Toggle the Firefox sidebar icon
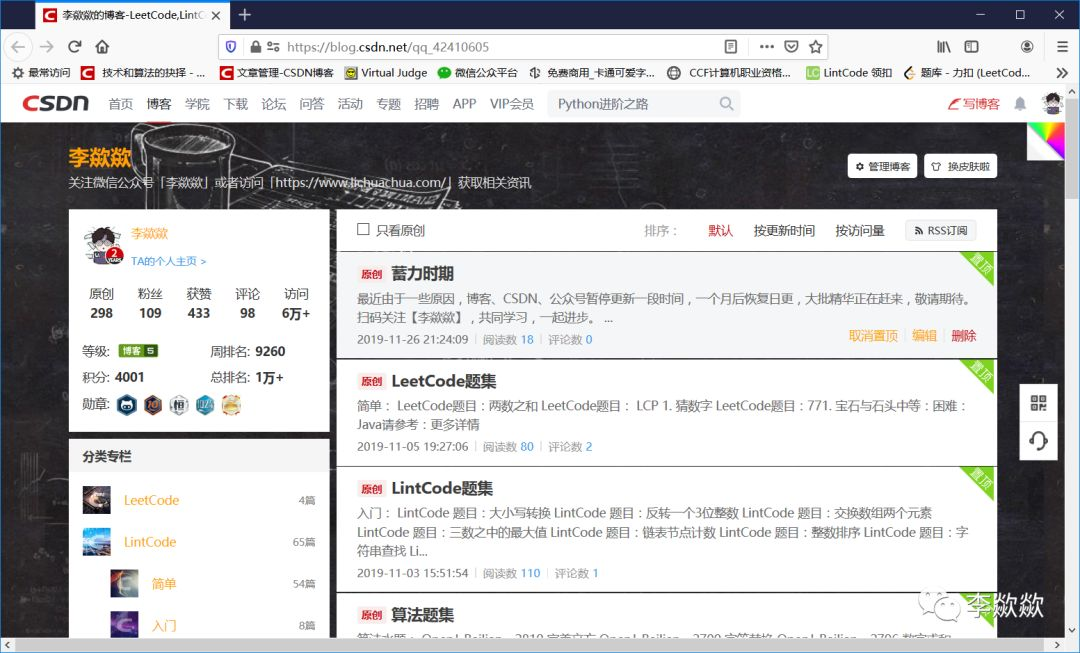Viewport: 1080px width, 653px height. 971,46
